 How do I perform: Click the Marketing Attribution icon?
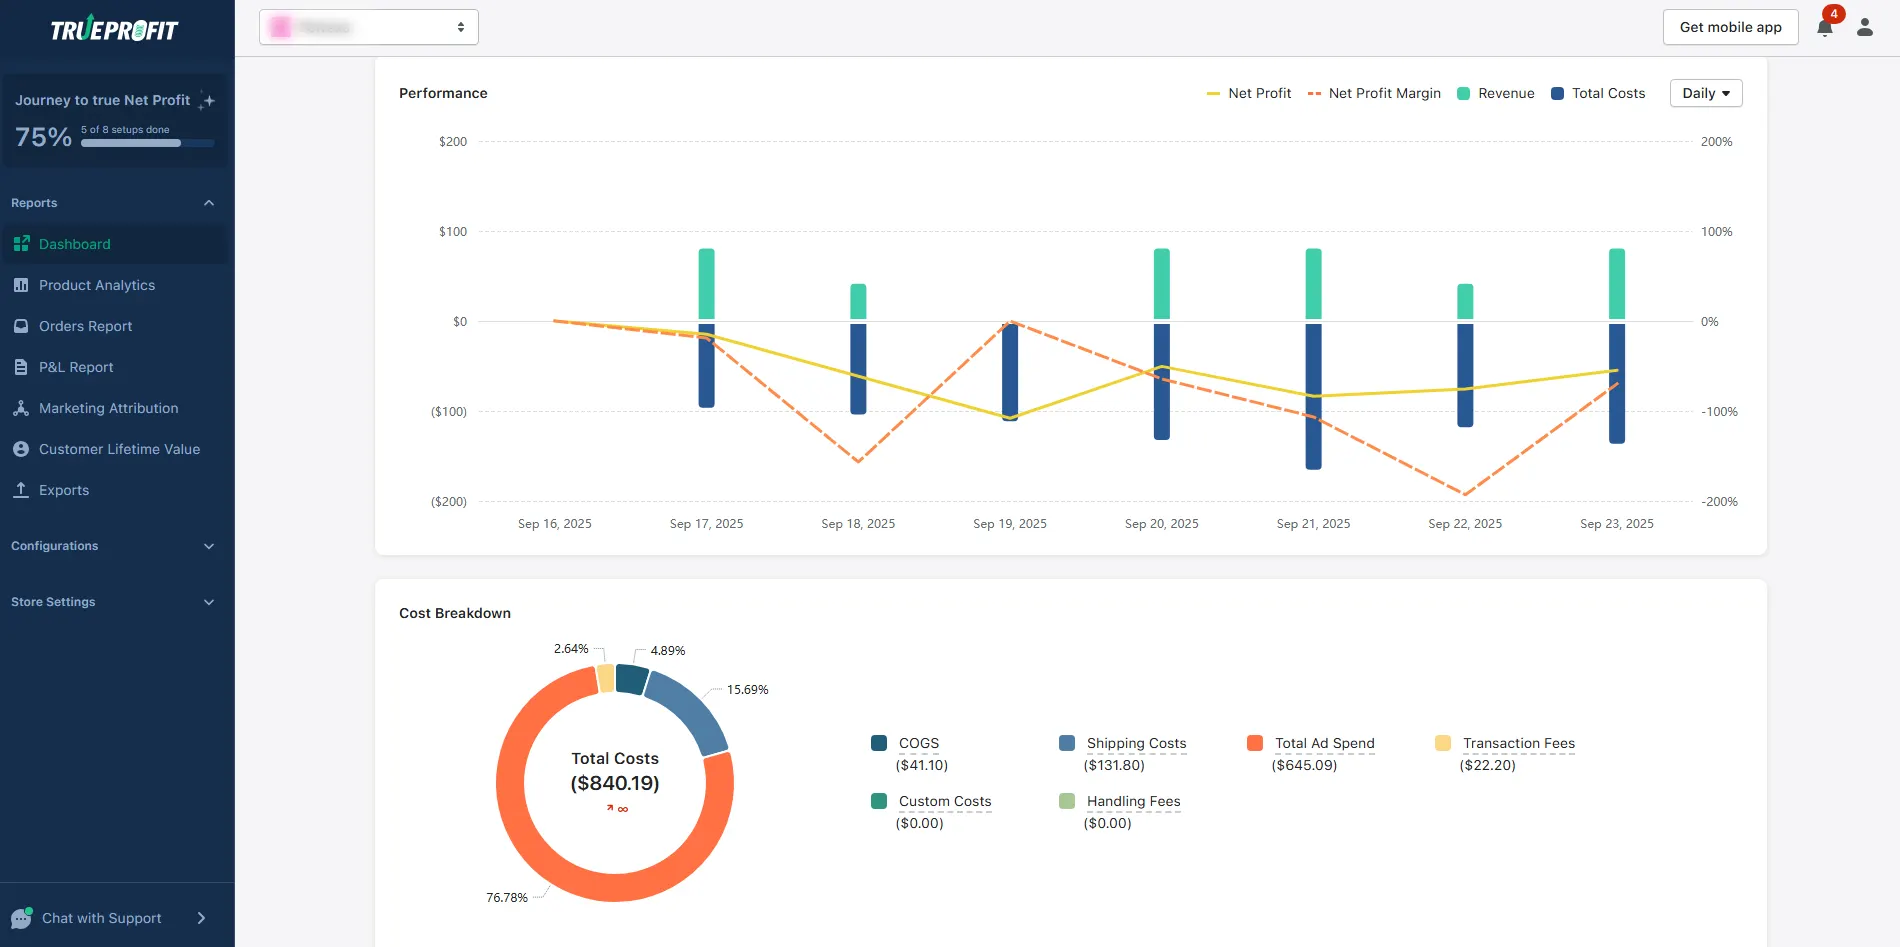[21, 408]
